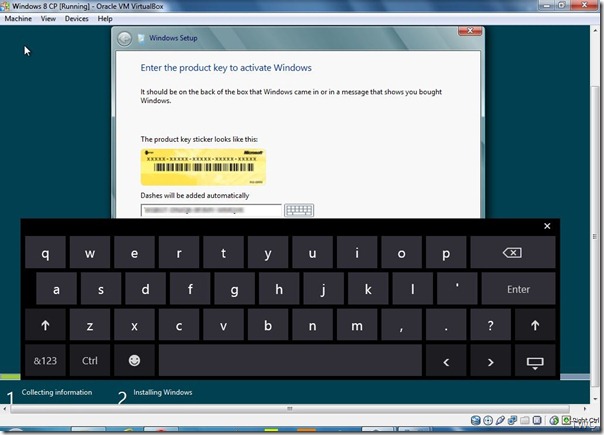This screenshot has height=435, width=604.
Task: Click the optical disc icon in VirtualBox status bar
Action: pos(488,420)
